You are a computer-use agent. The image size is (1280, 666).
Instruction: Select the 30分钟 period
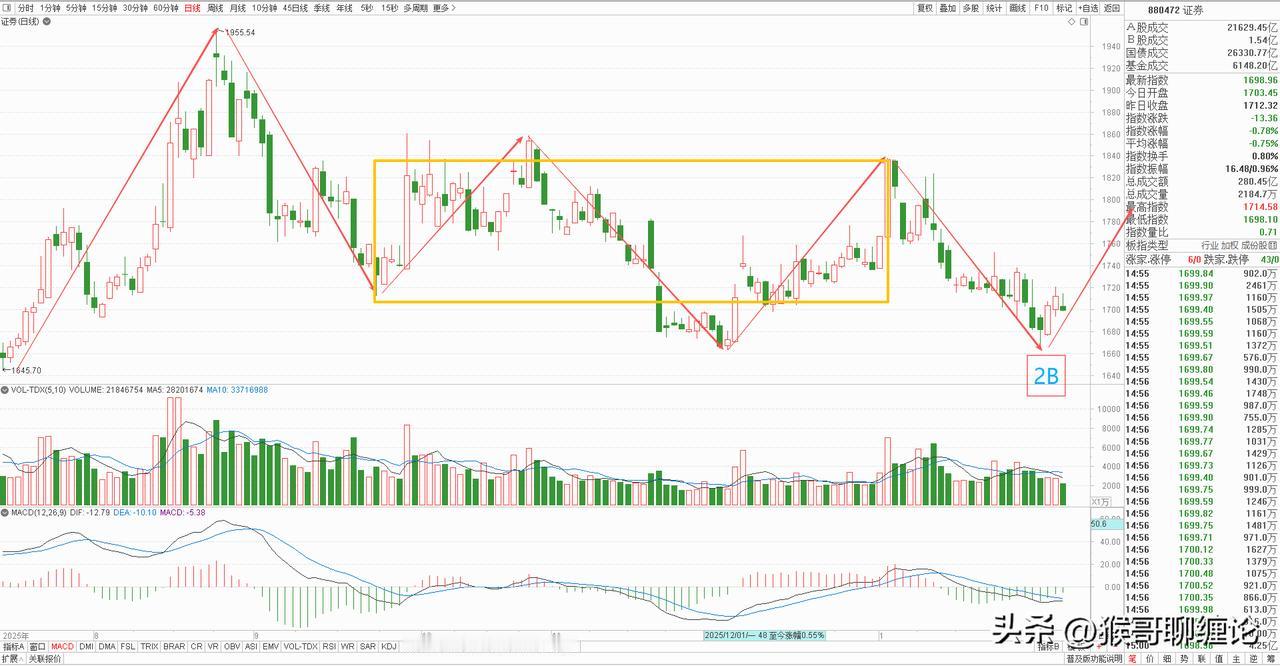click(136, 7)
